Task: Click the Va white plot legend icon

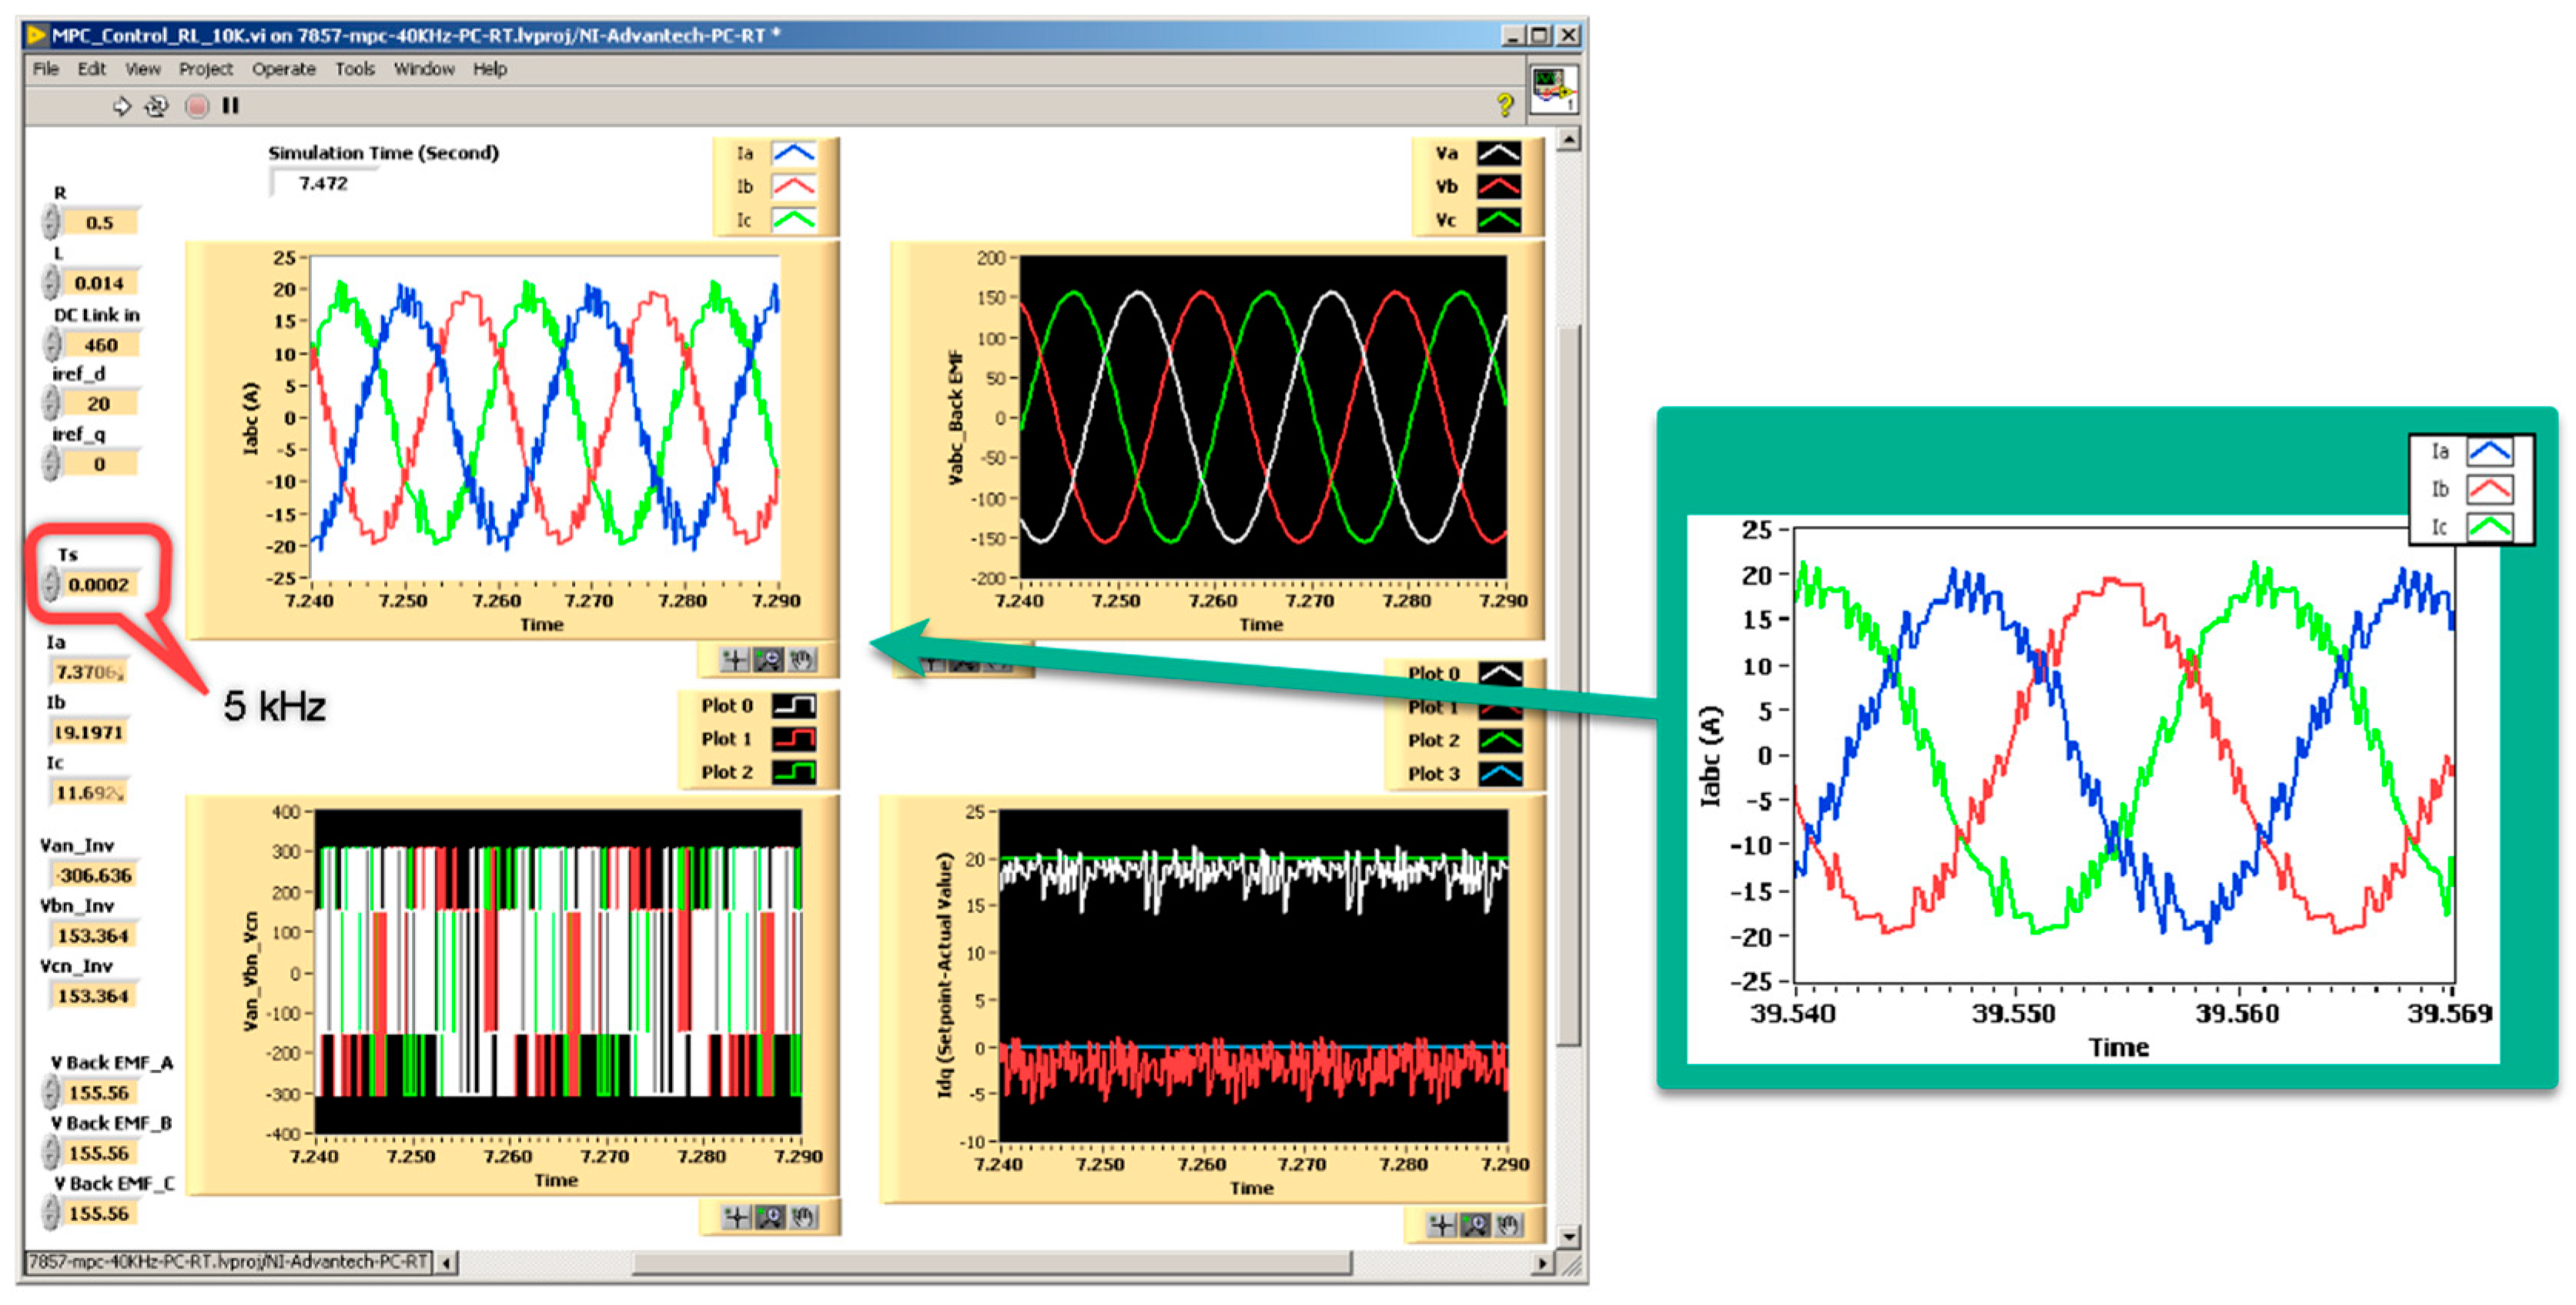Action: pos(1499,153)
